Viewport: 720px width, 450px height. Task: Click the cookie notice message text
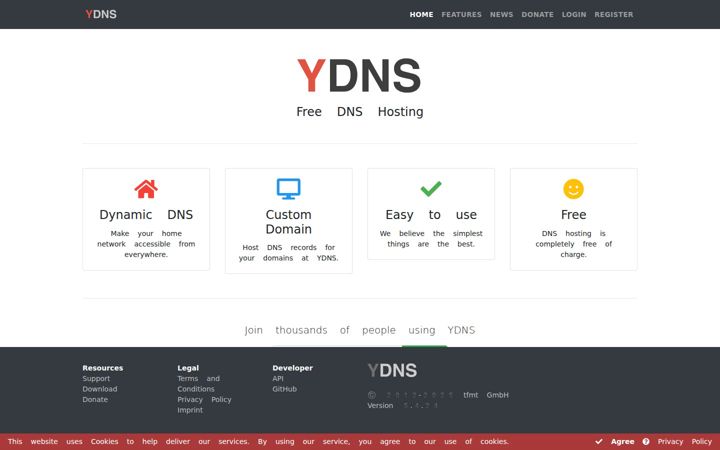pos(258,442)
